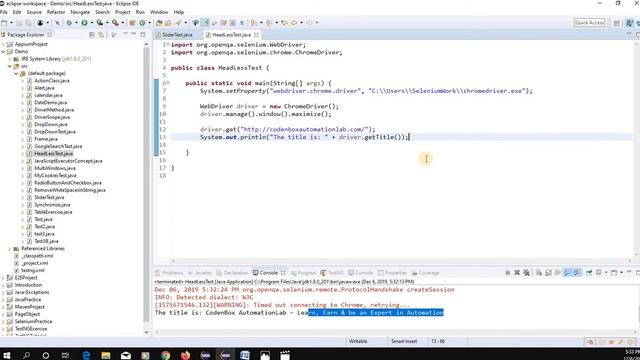
Task: Open the Window menu
Action: (159, 12)
